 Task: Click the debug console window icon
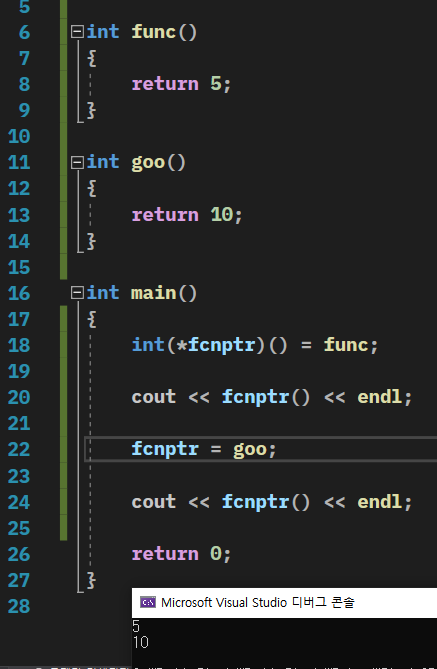(x=148, y=602)
